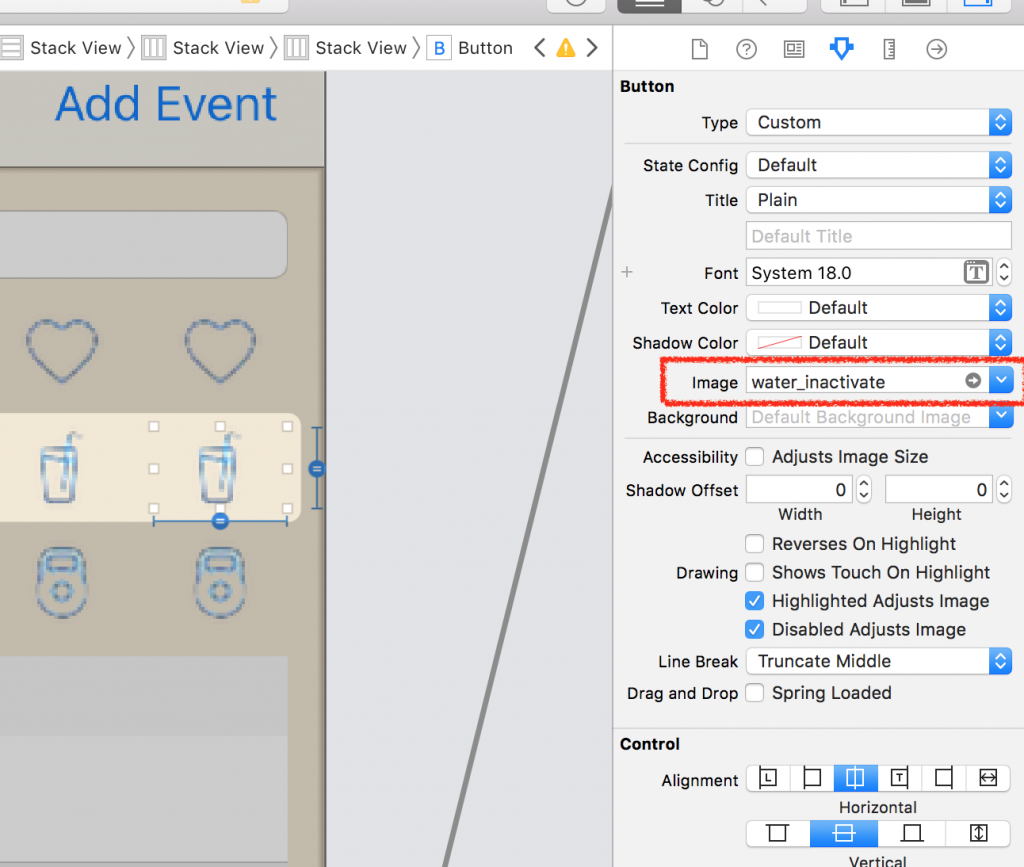Click the Text Color swatch
1024x867 pixels.
point(779,307)
